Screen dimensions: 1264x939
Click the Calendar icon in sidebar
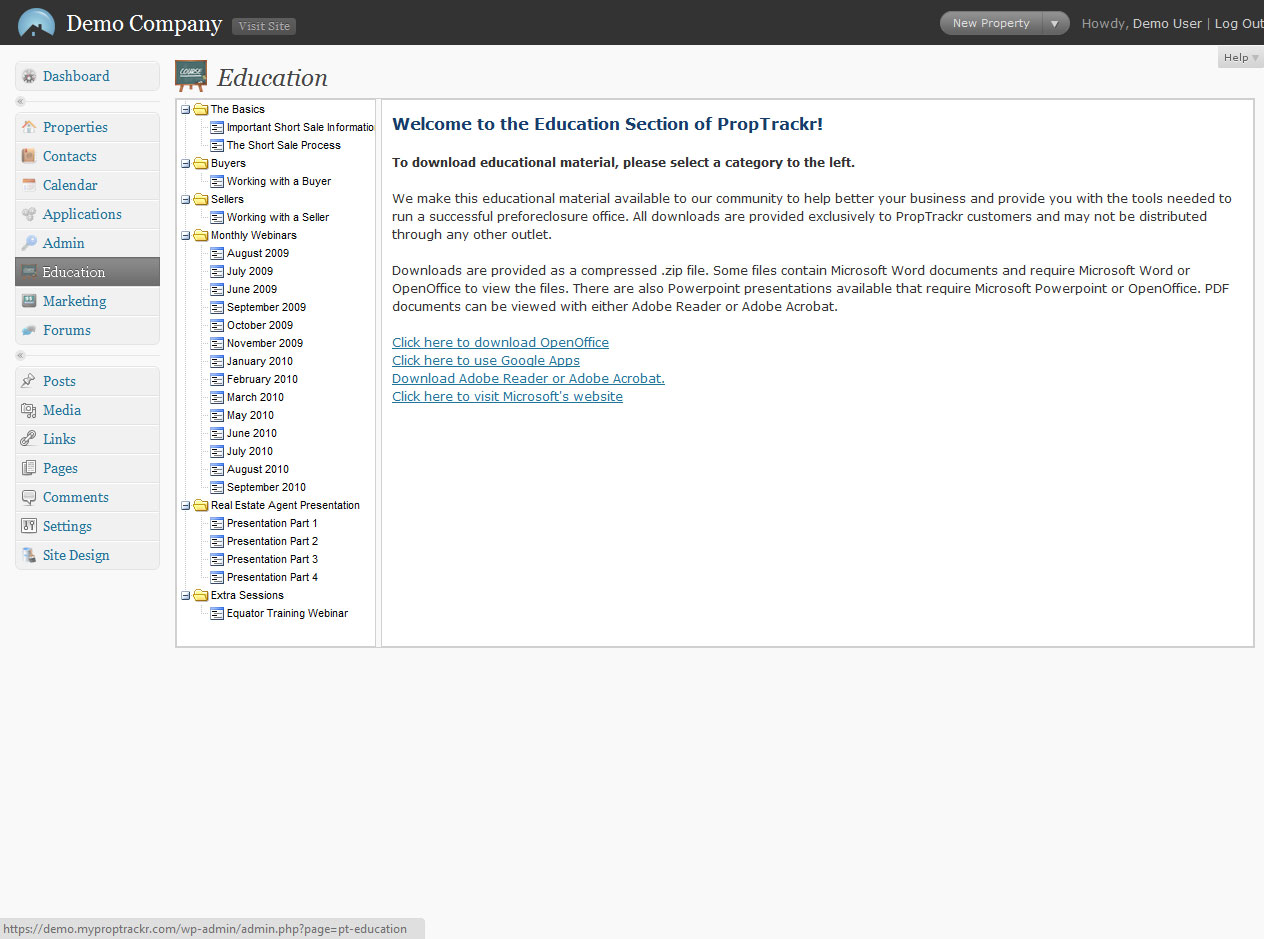coord(29,185)
